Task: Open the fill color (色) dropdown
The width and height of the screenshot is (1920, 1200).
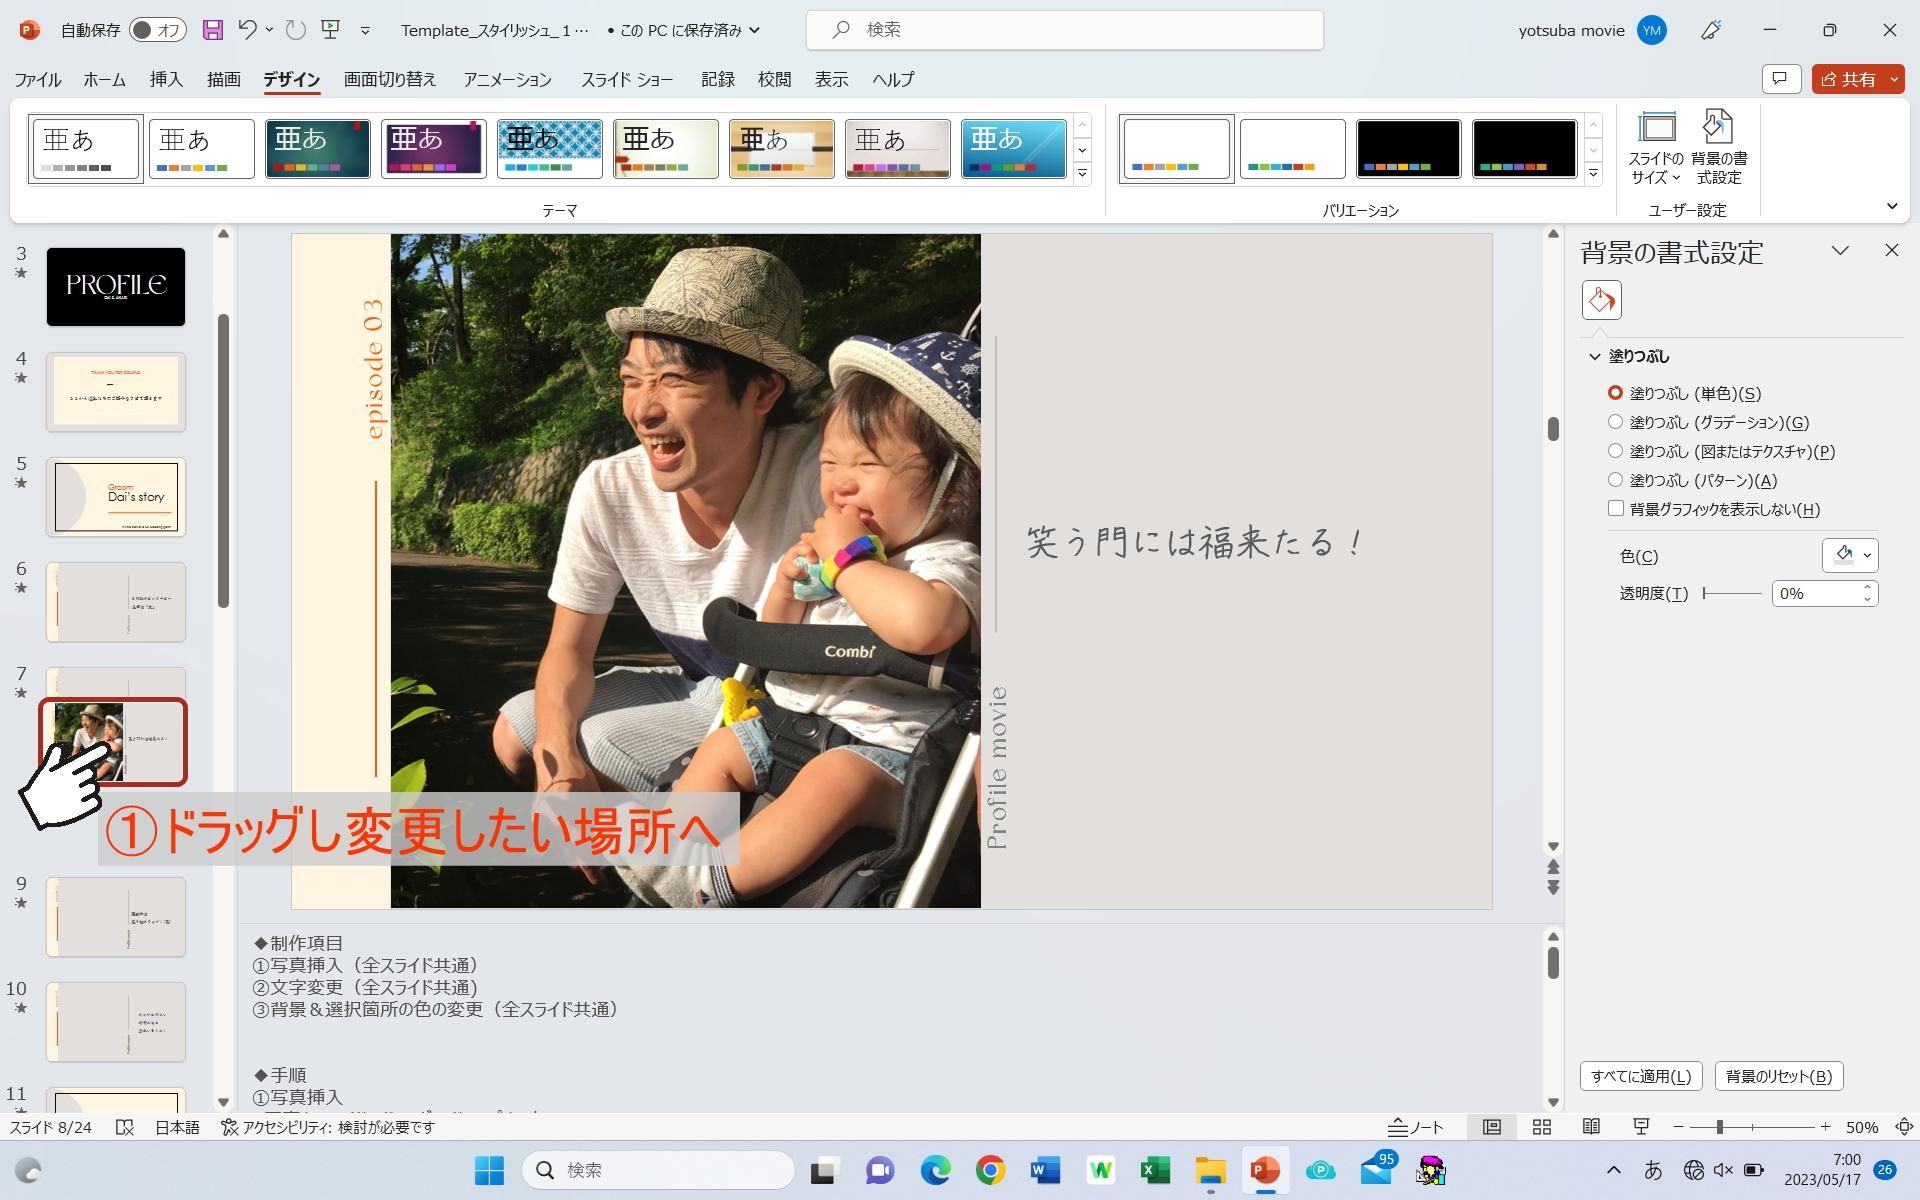Action: point(1850,555)
